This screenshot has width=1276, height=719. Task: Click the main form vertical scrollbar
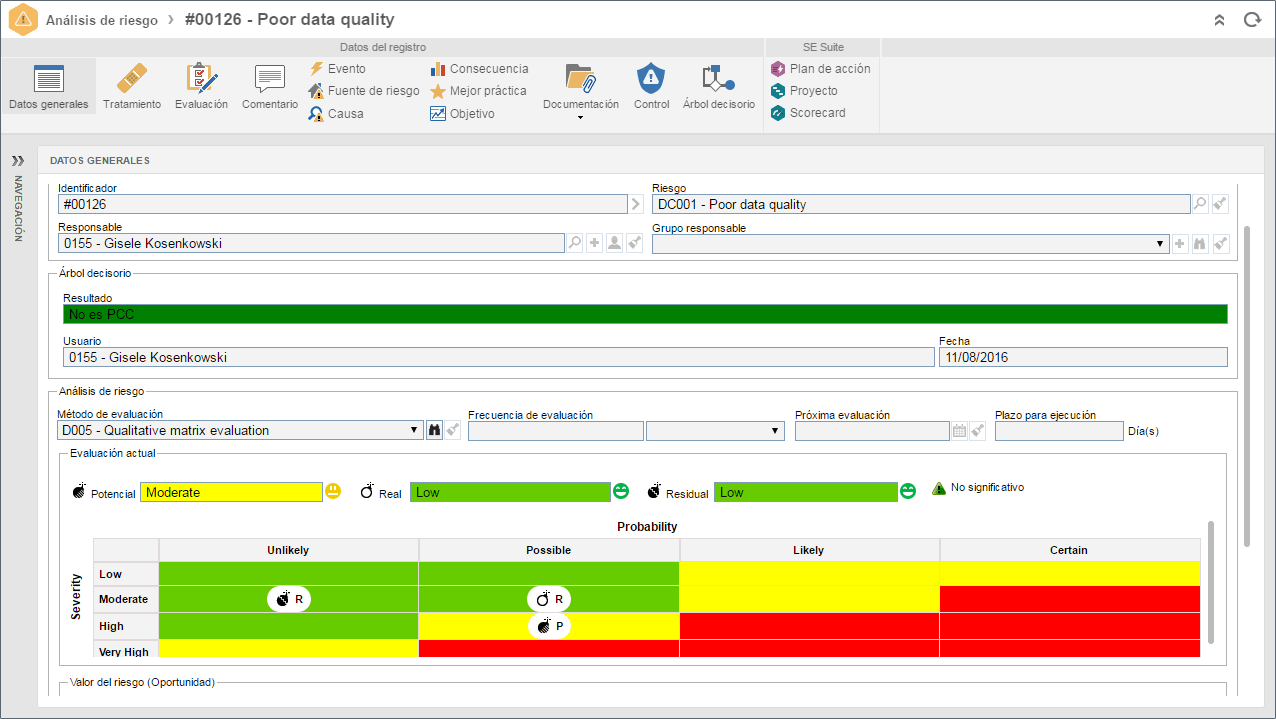coord(1247,386)
